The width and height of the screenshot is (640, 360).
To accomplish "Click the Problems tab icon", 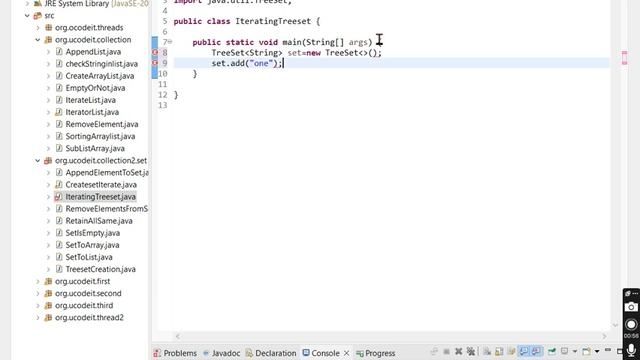I will pos(157,353).
